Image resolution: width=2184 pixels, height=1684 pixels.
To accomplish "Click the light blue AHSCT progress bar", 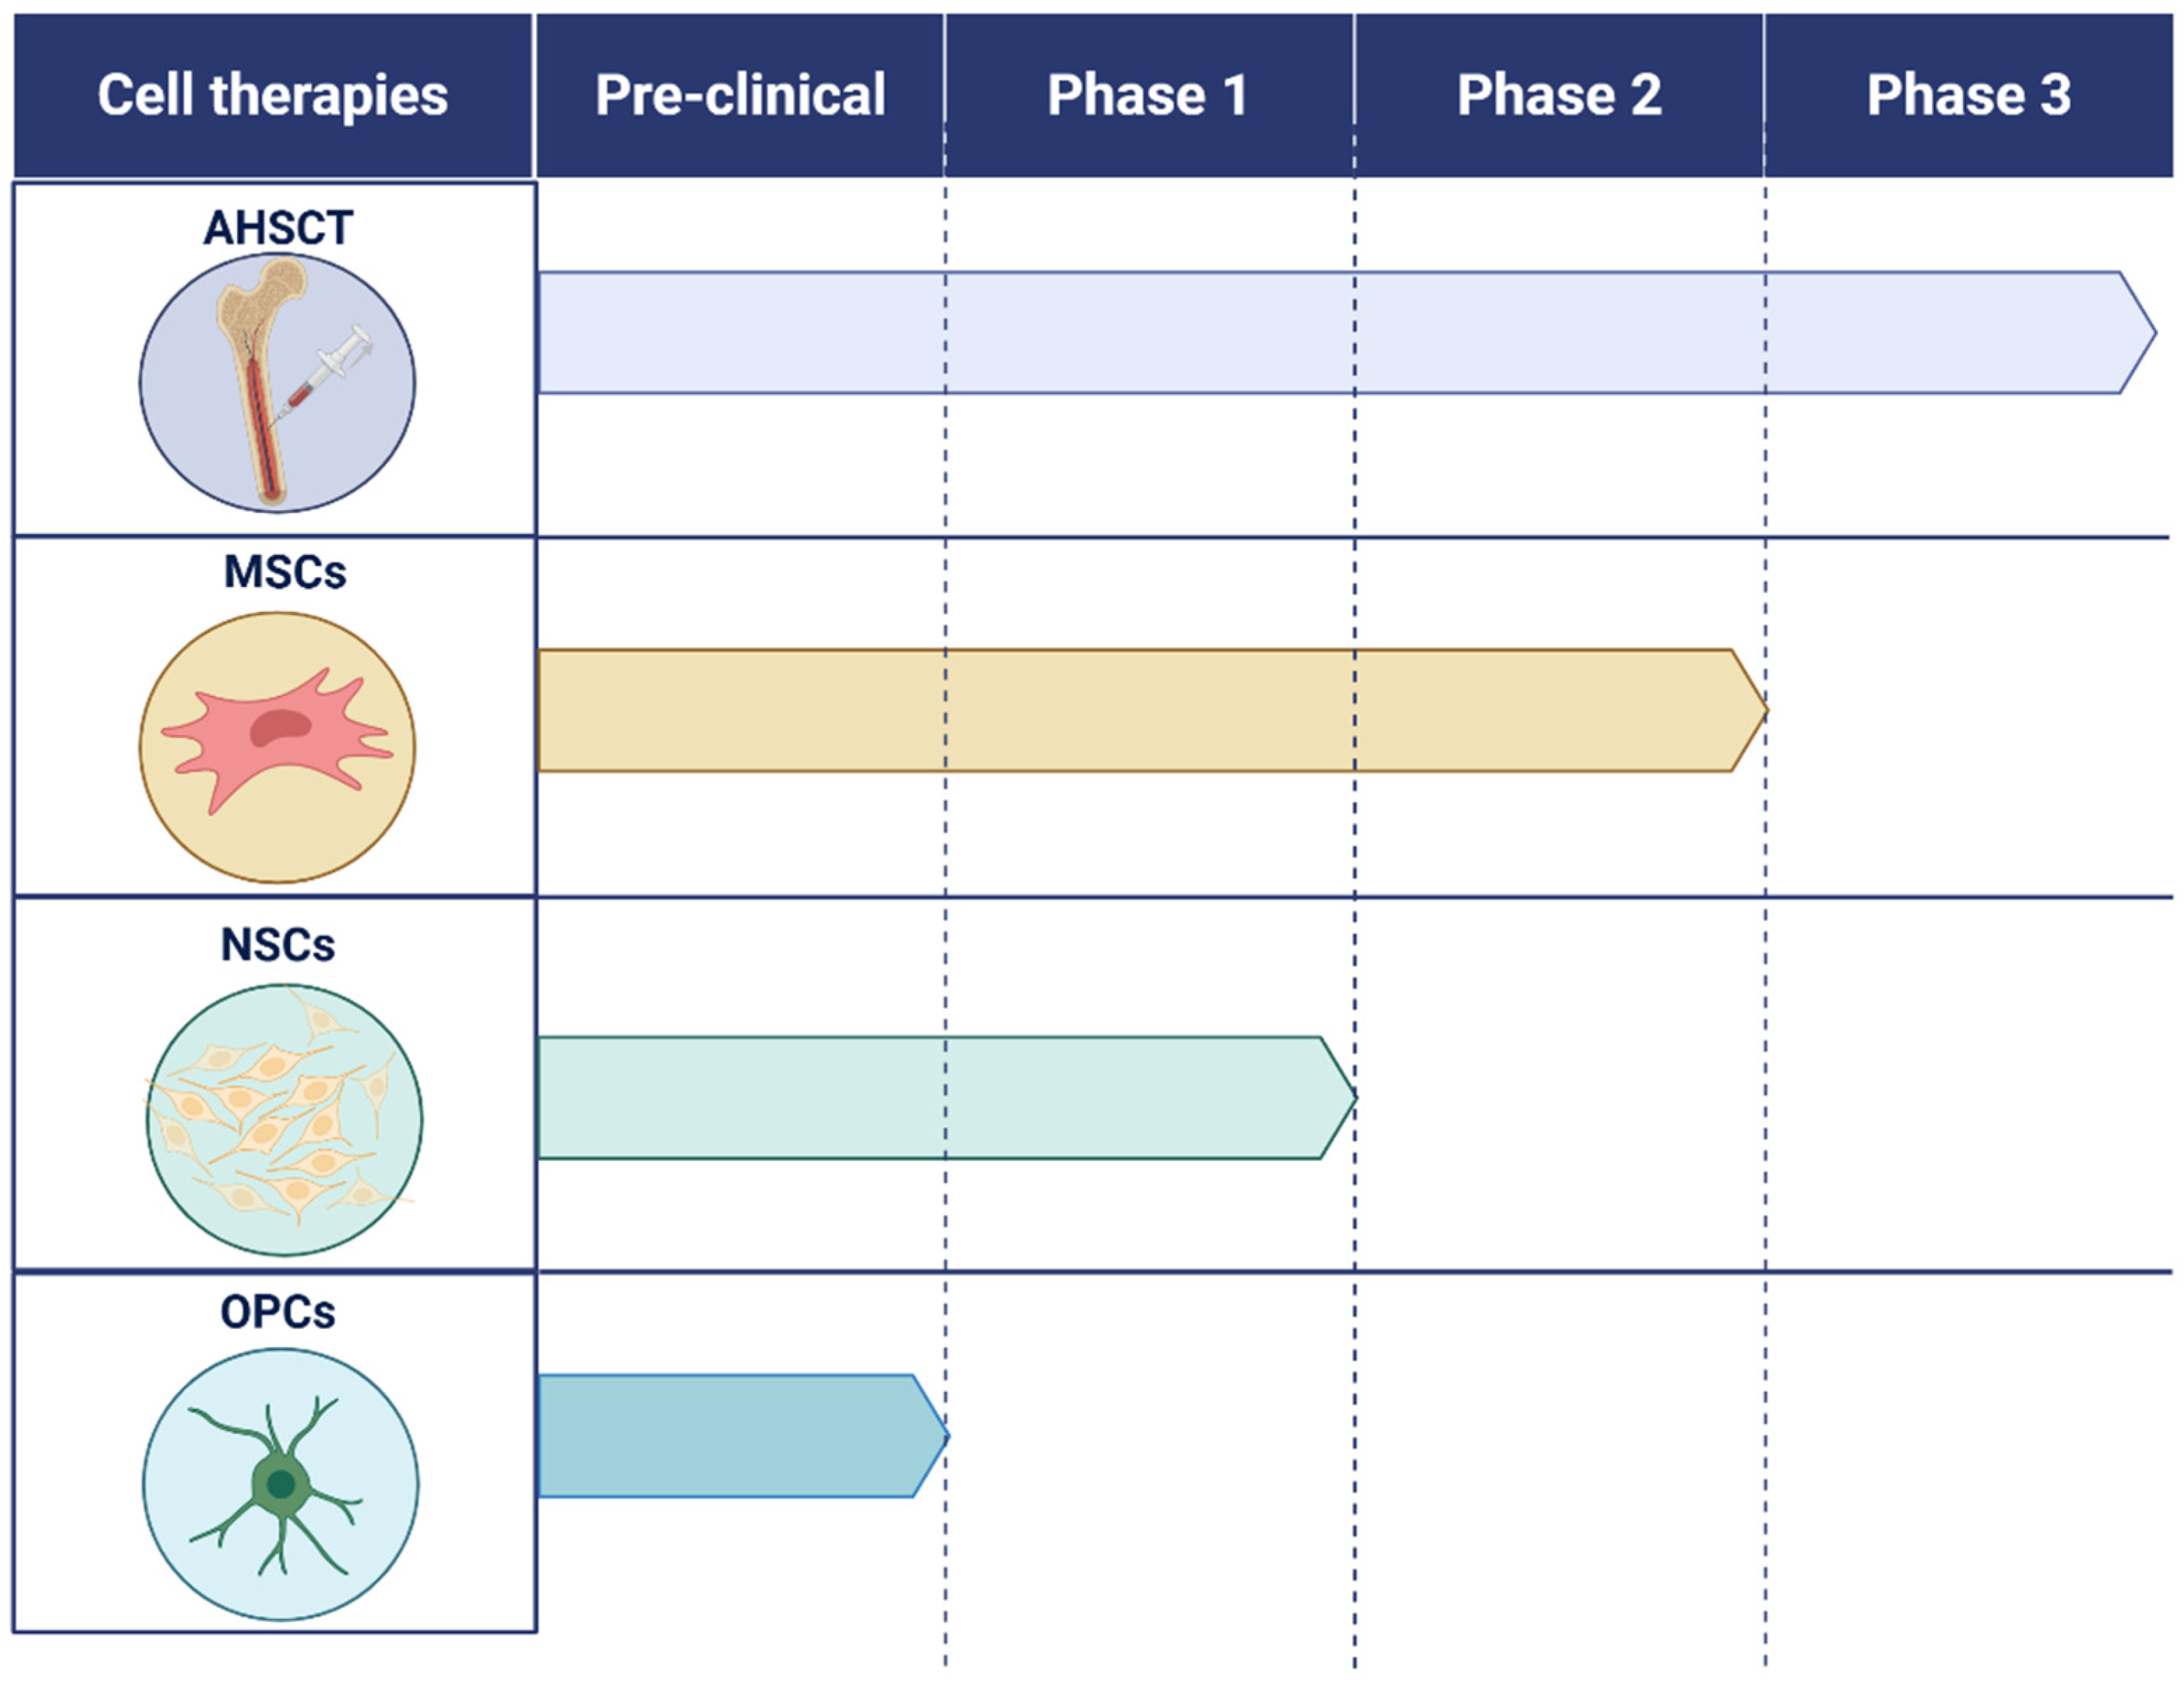I will [1300, 333].
